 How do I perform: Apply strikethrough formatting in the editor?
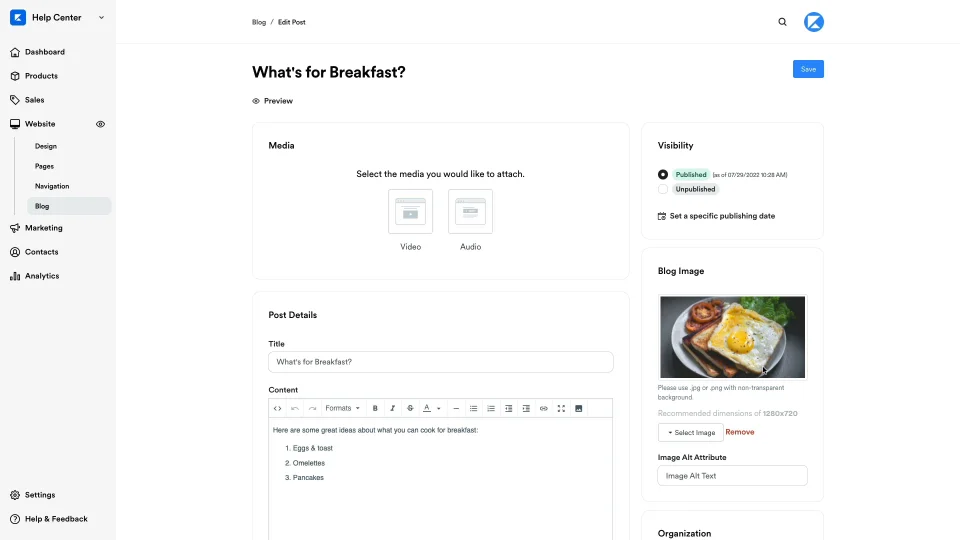point(410,408)
